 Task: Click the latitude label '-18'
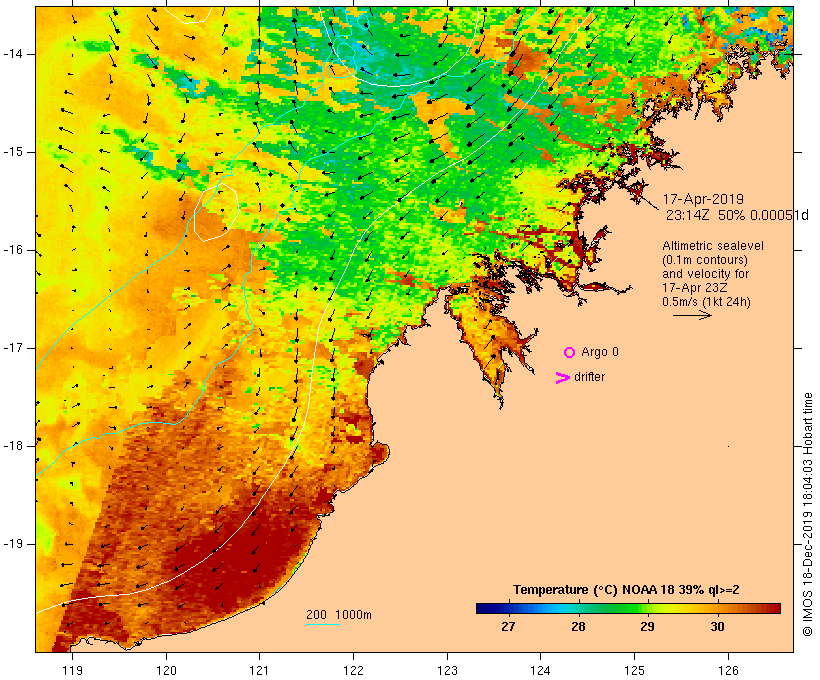[13, 446]
